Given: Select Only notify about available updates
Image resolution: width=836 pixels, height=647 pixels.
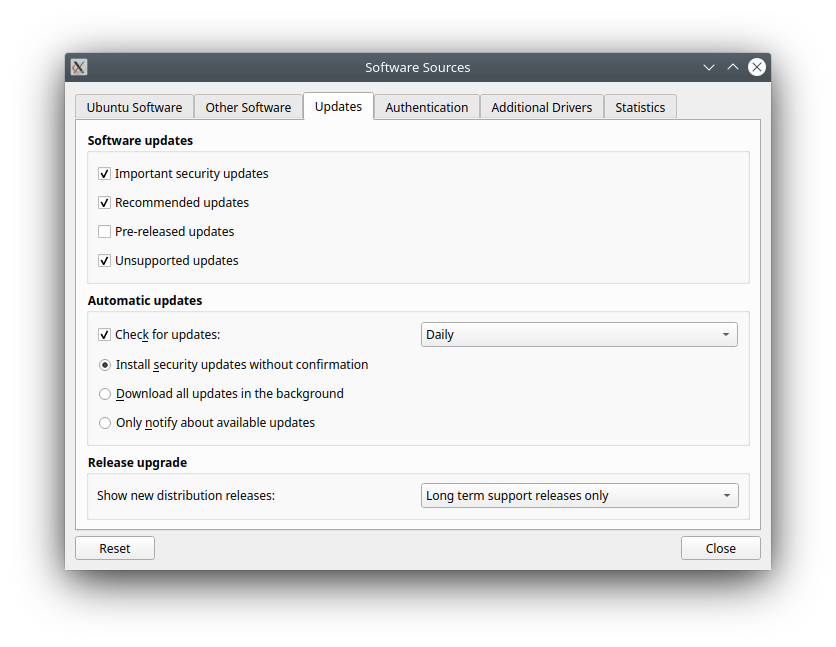Looking at the screenshot, I should tap(105, 423).
